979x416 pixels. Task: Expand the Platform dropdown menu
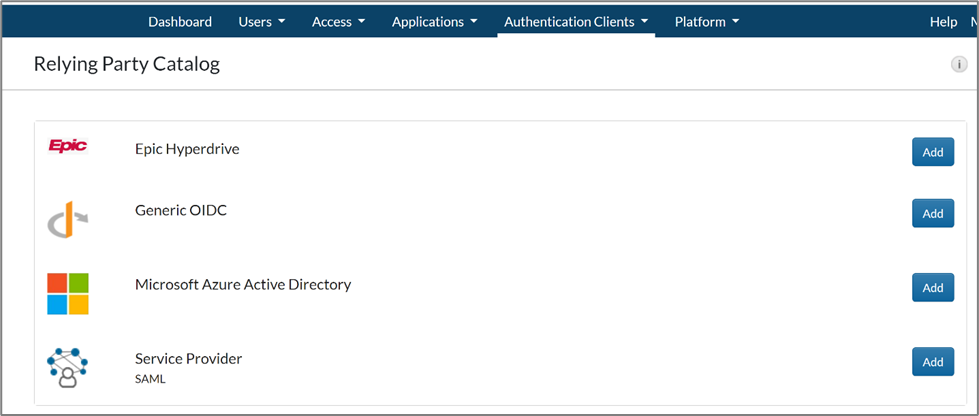(707, 21)
